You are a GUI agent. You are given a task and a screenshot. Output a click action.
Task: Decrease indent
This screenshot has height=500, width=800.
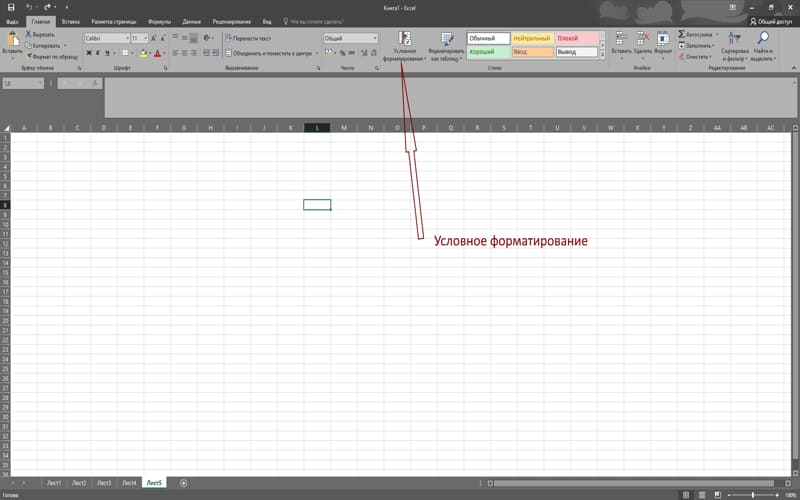(207, 53)
